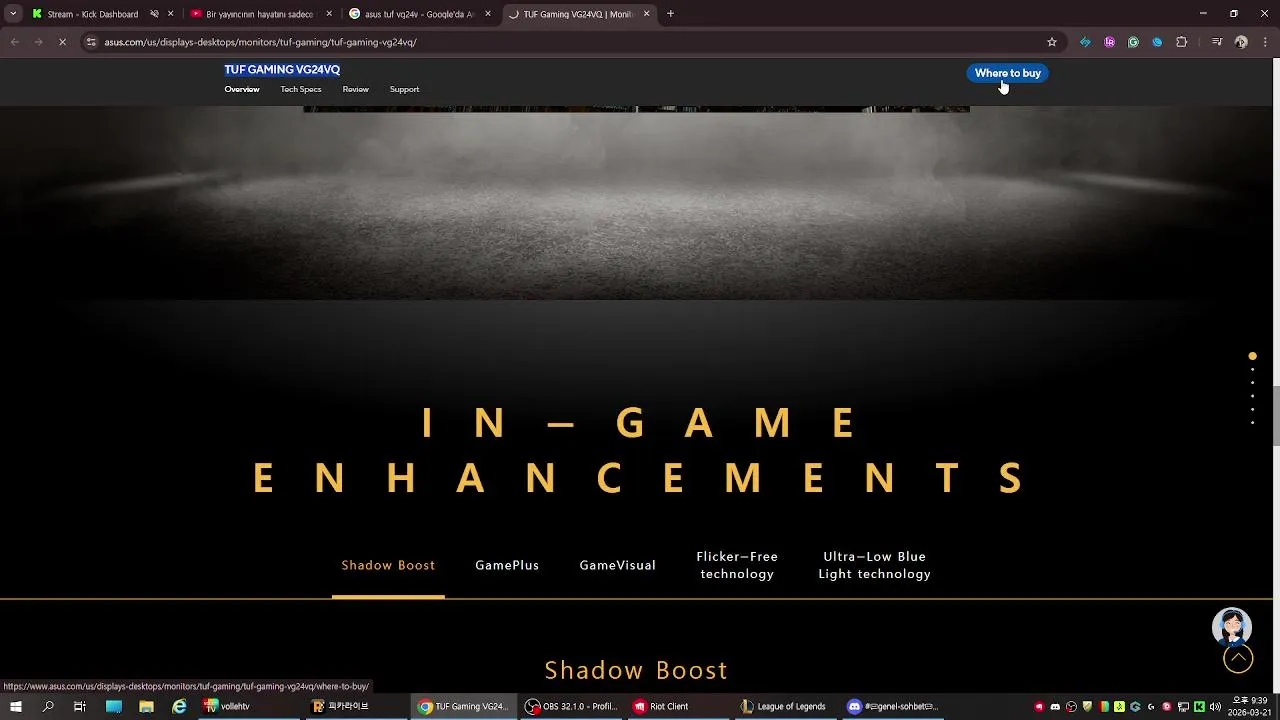Switch to vollehtv taskbar window
The height and width of the screenshot is (720, 1280).
coord(248,706)
